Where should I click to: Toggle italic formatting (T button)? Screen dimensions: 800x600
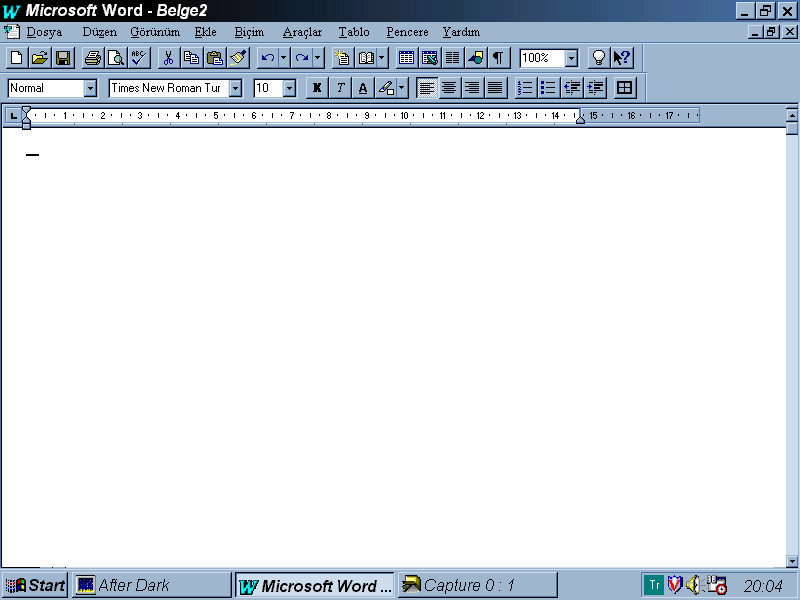pos(340,88)
